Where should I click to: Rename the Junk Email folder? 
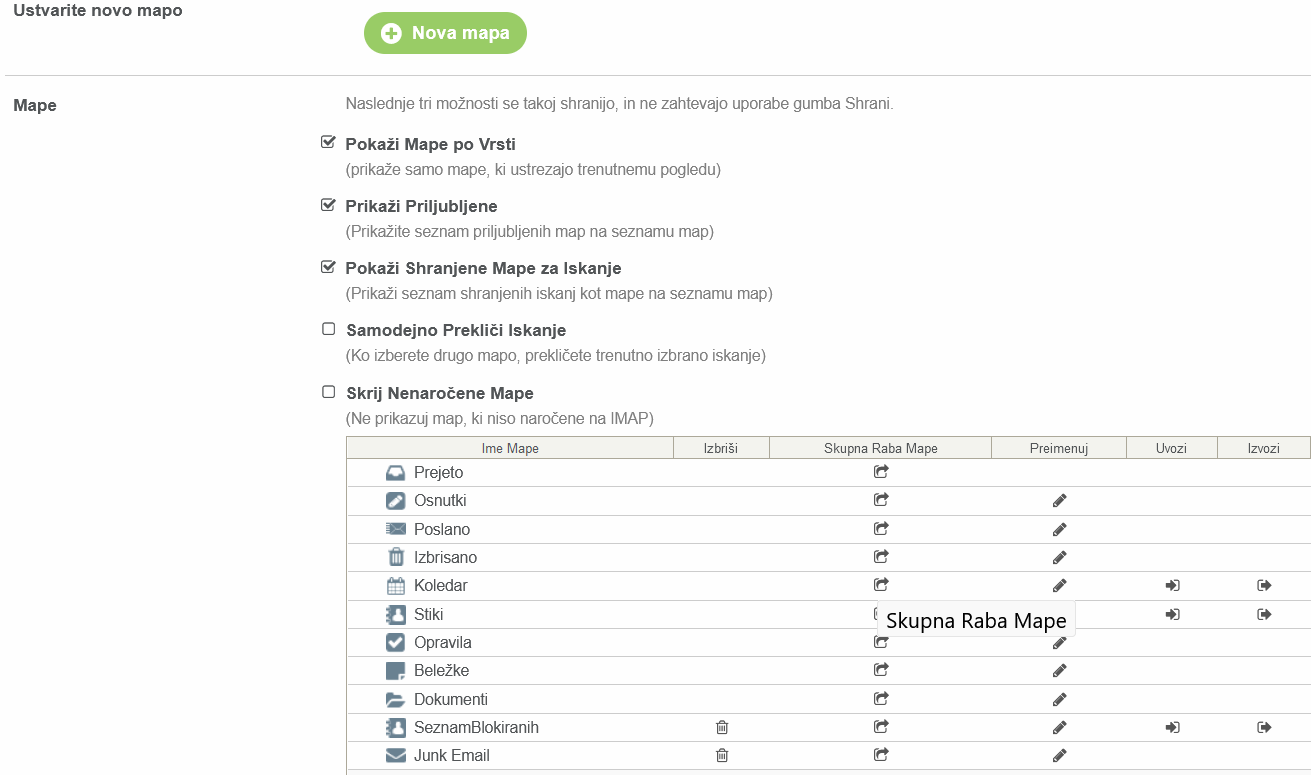click(x=1060, y=756)
